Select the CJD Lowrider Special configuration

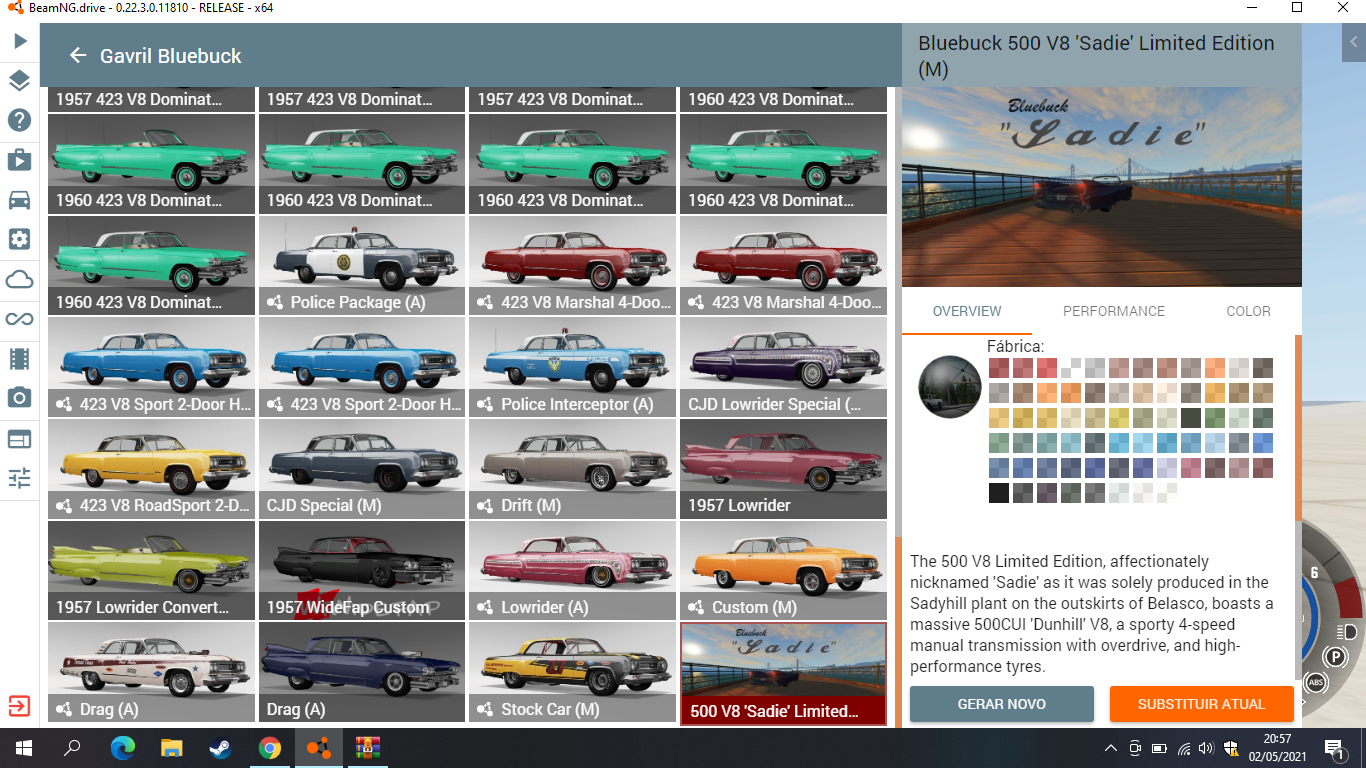(783, 367)
